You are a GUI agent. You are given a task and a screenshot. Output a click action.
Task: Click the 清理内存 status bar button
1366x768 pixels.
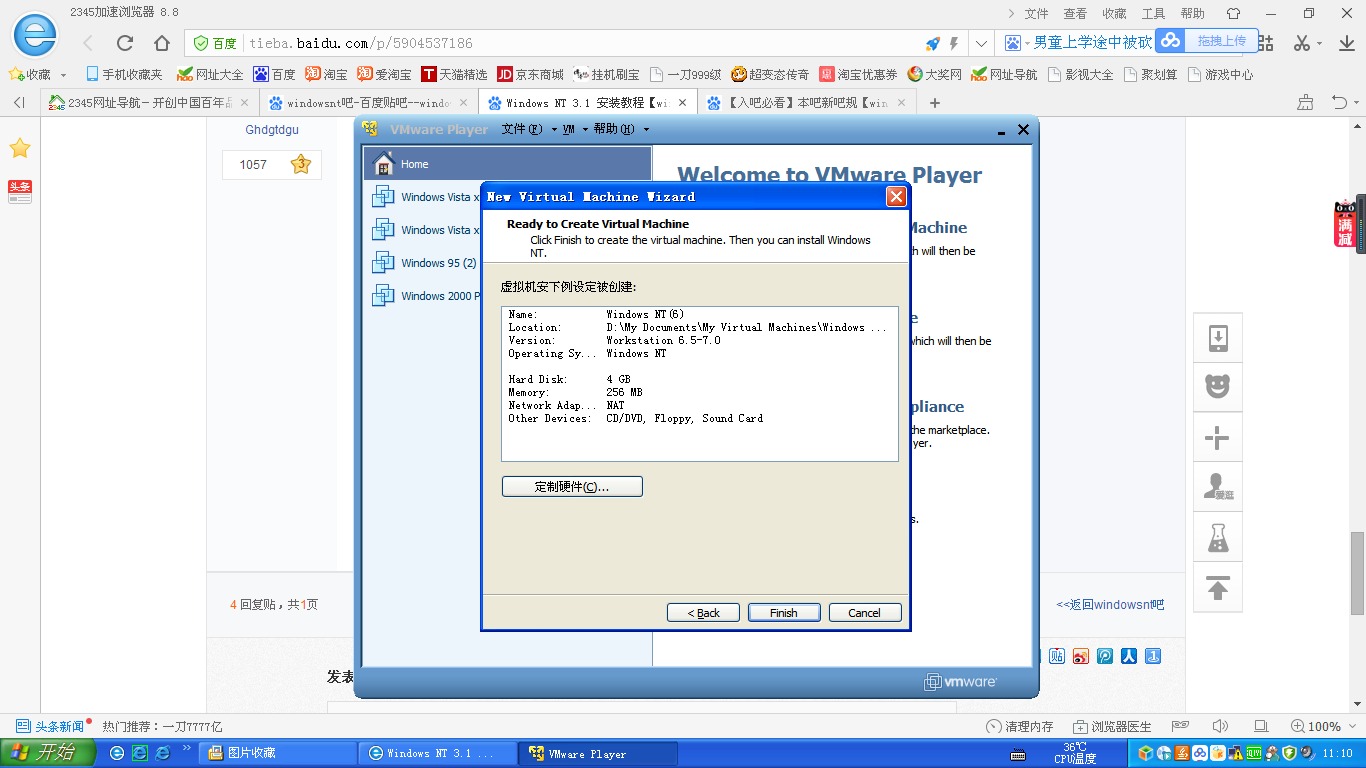click(x=1019, y=727)
